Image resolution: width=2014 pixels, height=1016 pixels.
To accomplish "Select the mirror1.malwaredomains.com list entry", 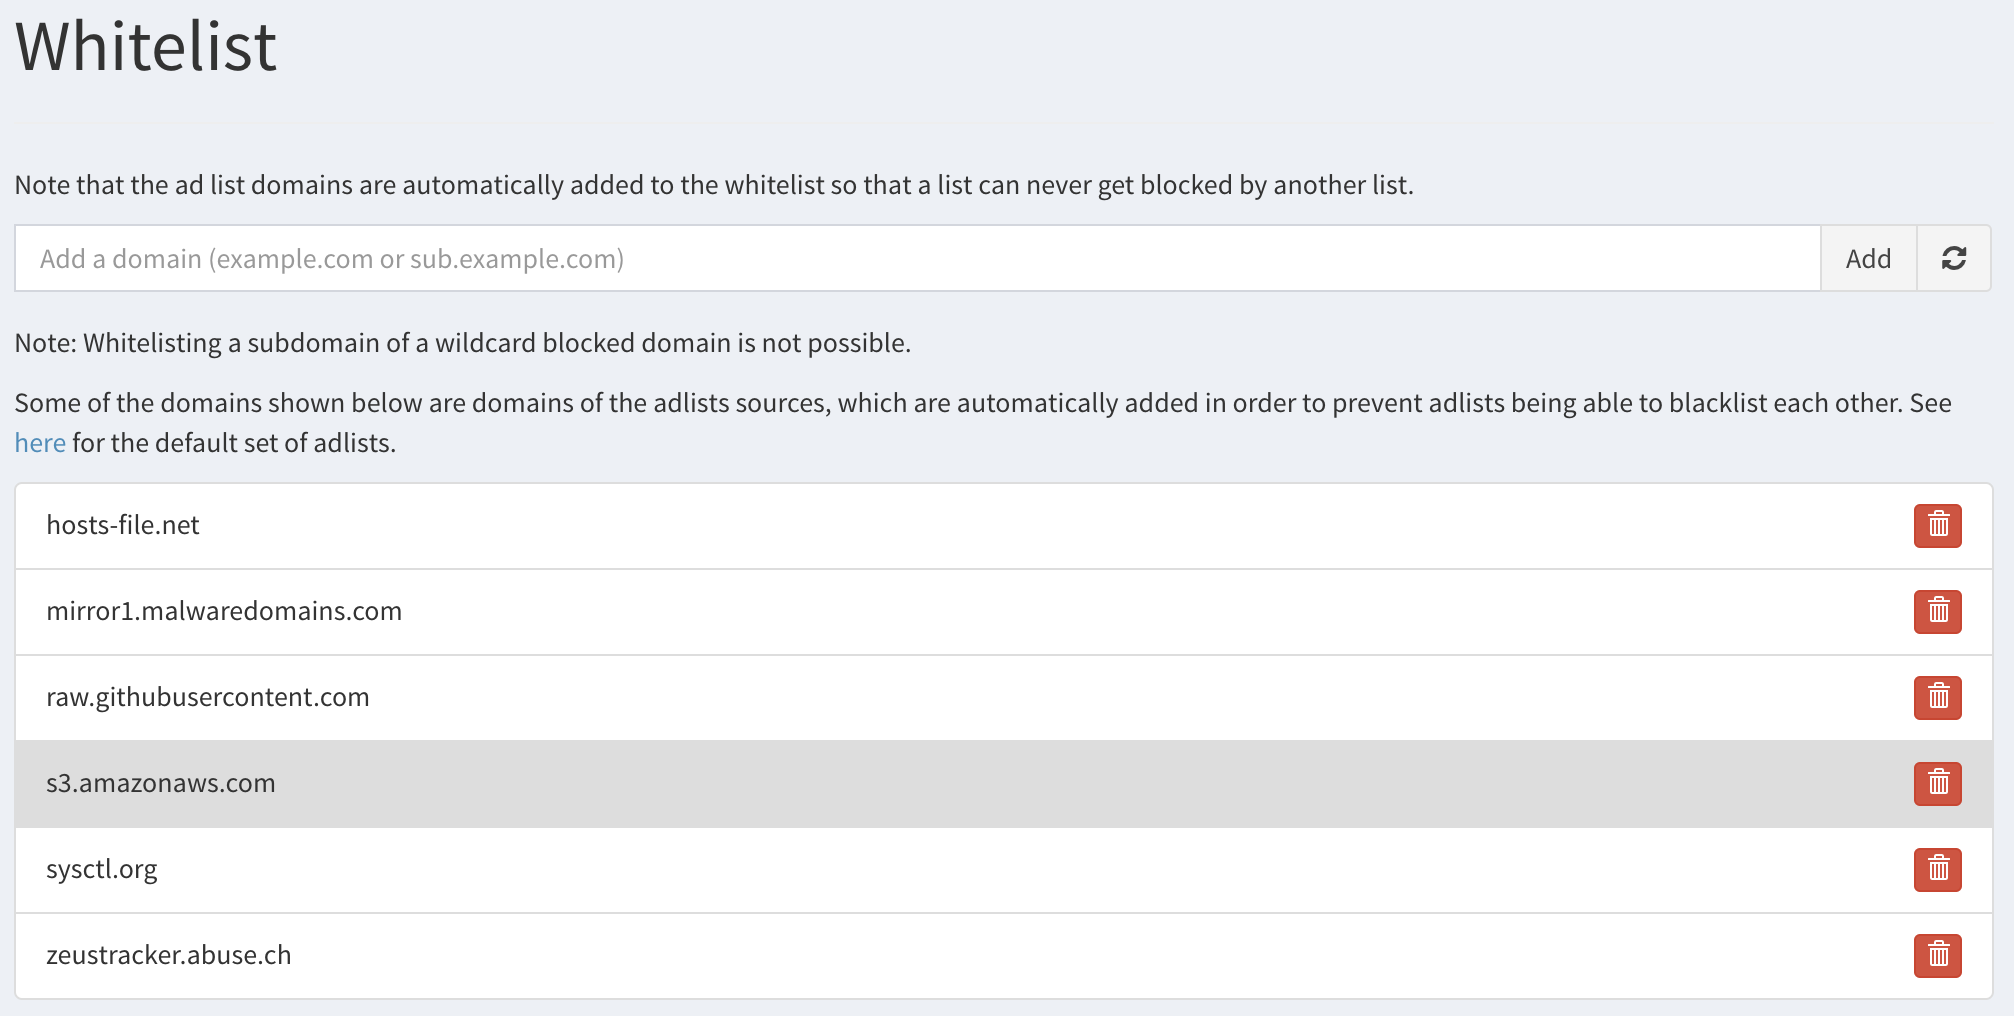I will pos(224,612).
